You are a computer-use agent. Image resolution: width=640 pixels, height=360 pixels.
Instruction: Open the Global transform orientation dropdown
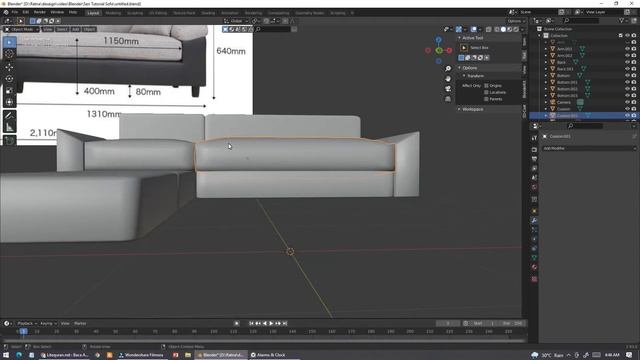coord(236,21)
